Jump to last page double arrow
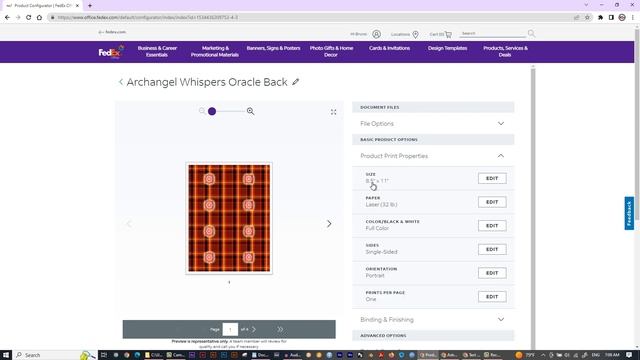Image resolution: width=640 pixels, height=360 pixels. [x=280, y=329]
